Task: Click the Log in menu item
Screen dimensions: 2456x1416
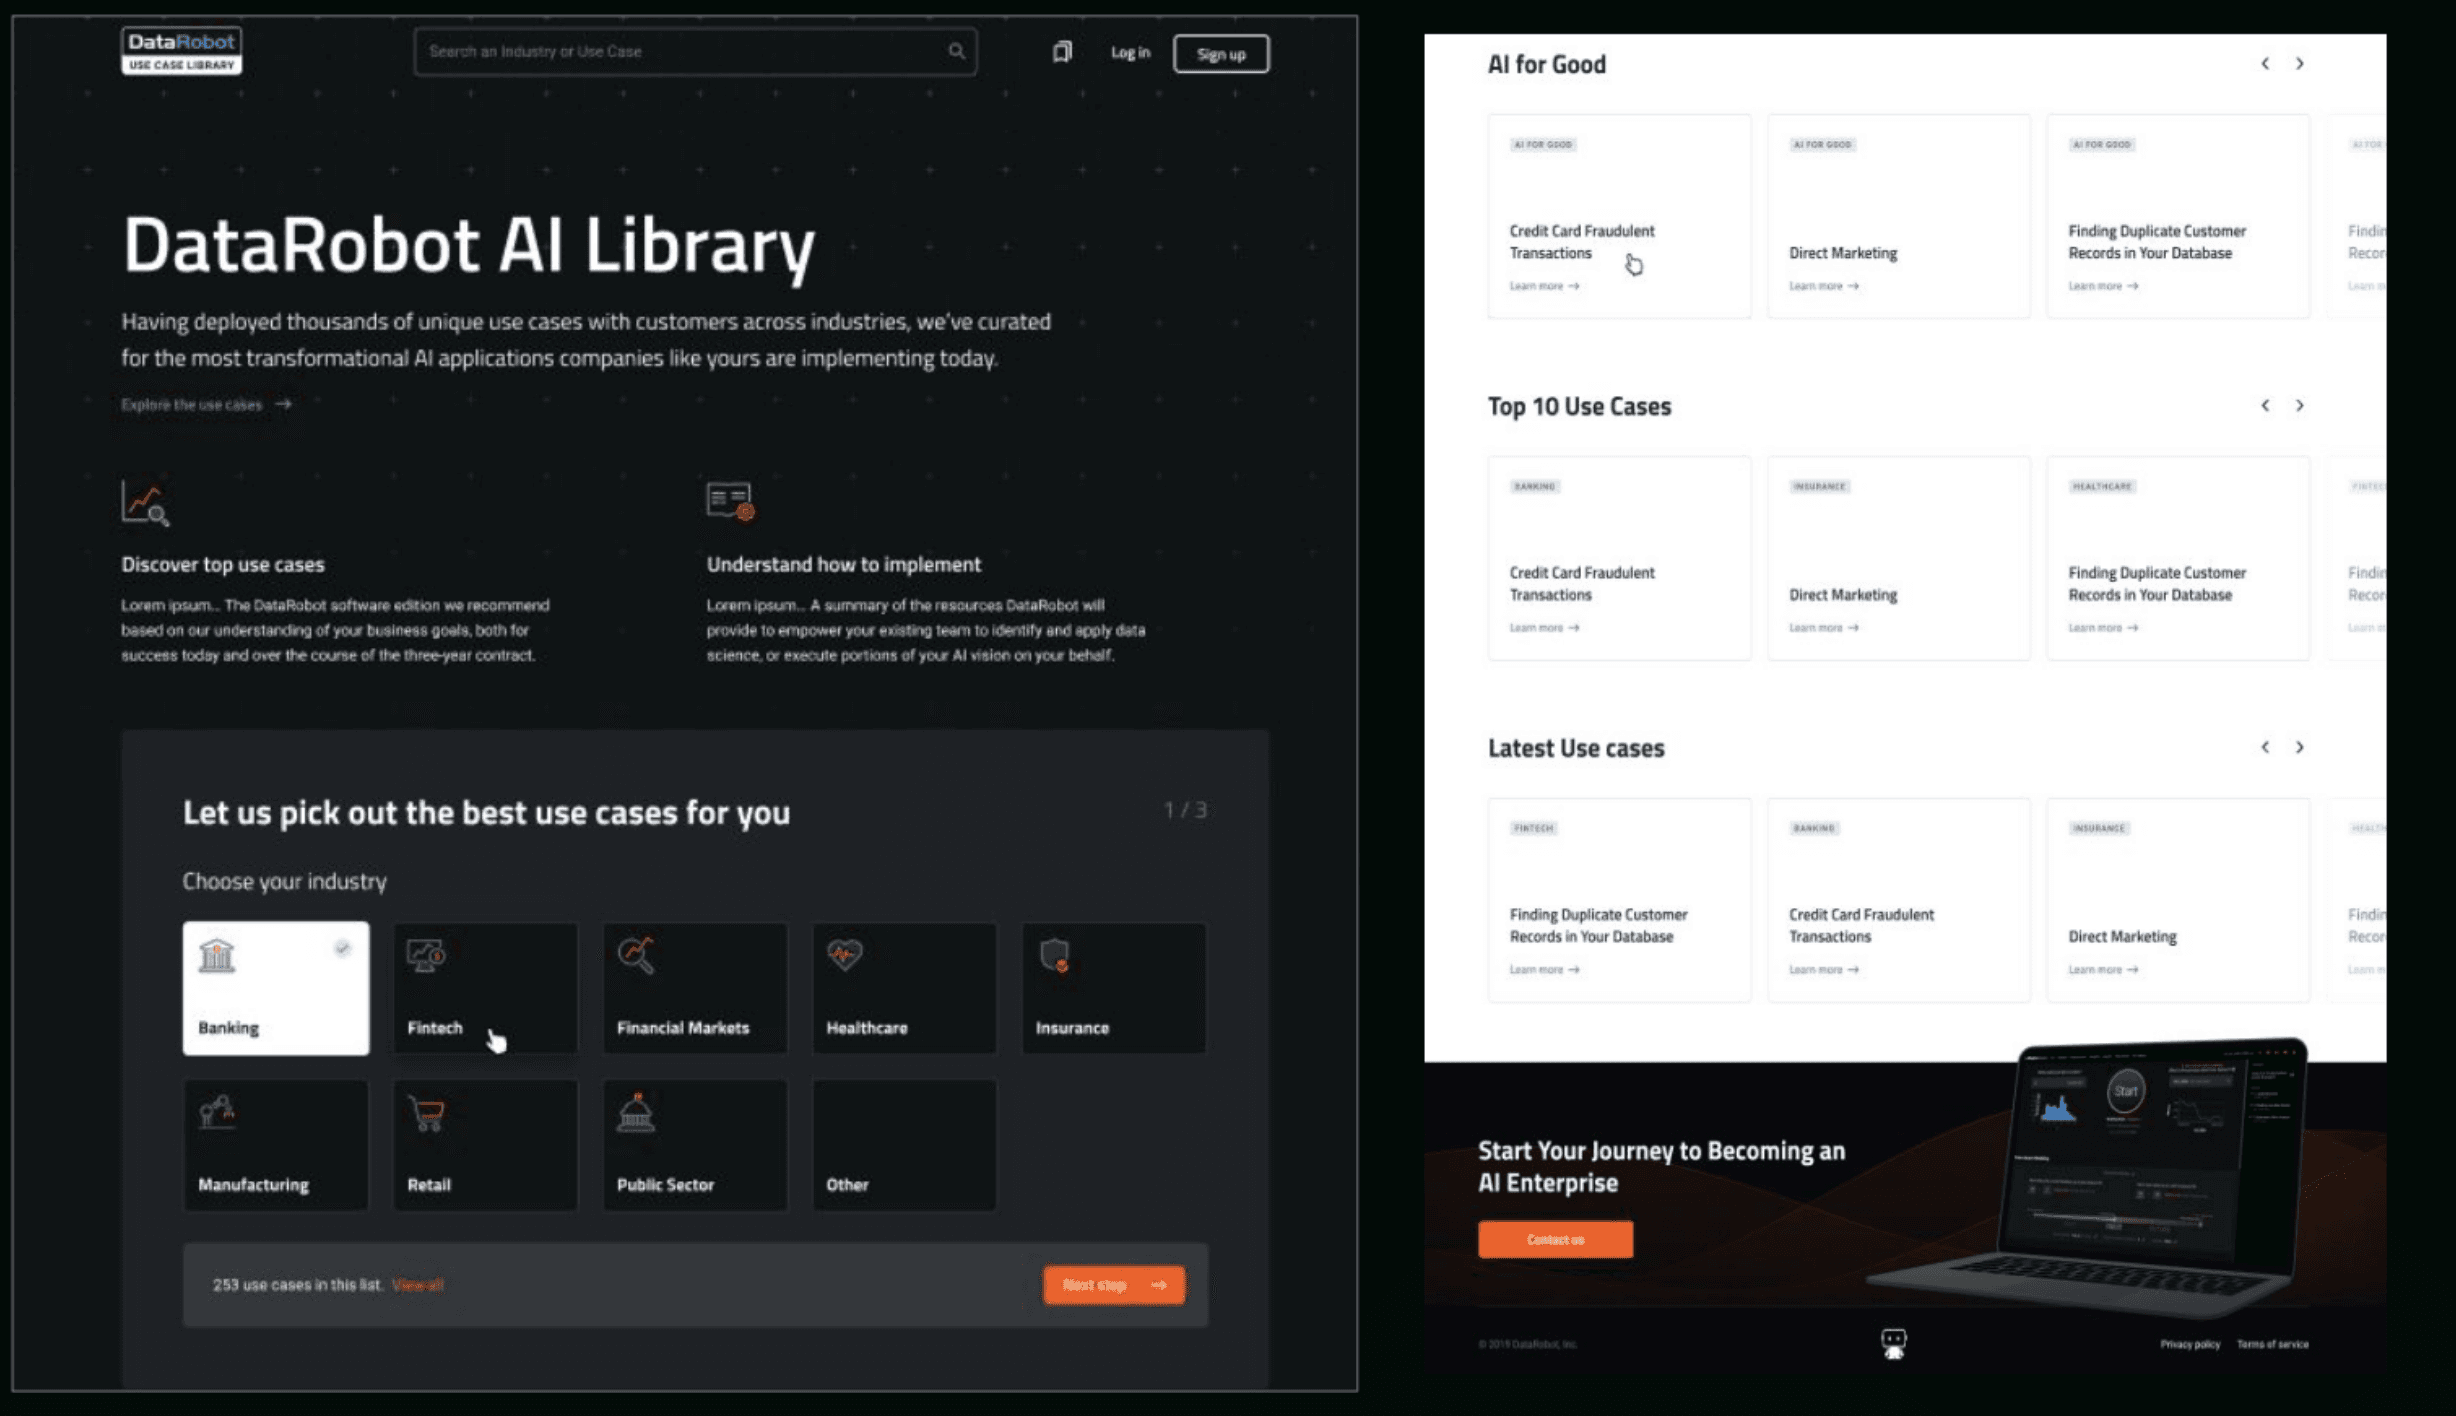Action: 1130,52
